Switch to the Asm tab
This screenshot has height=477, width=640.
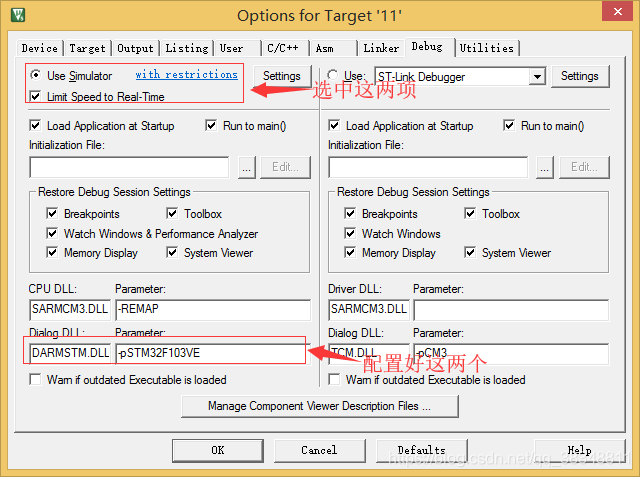coord(333,48)
